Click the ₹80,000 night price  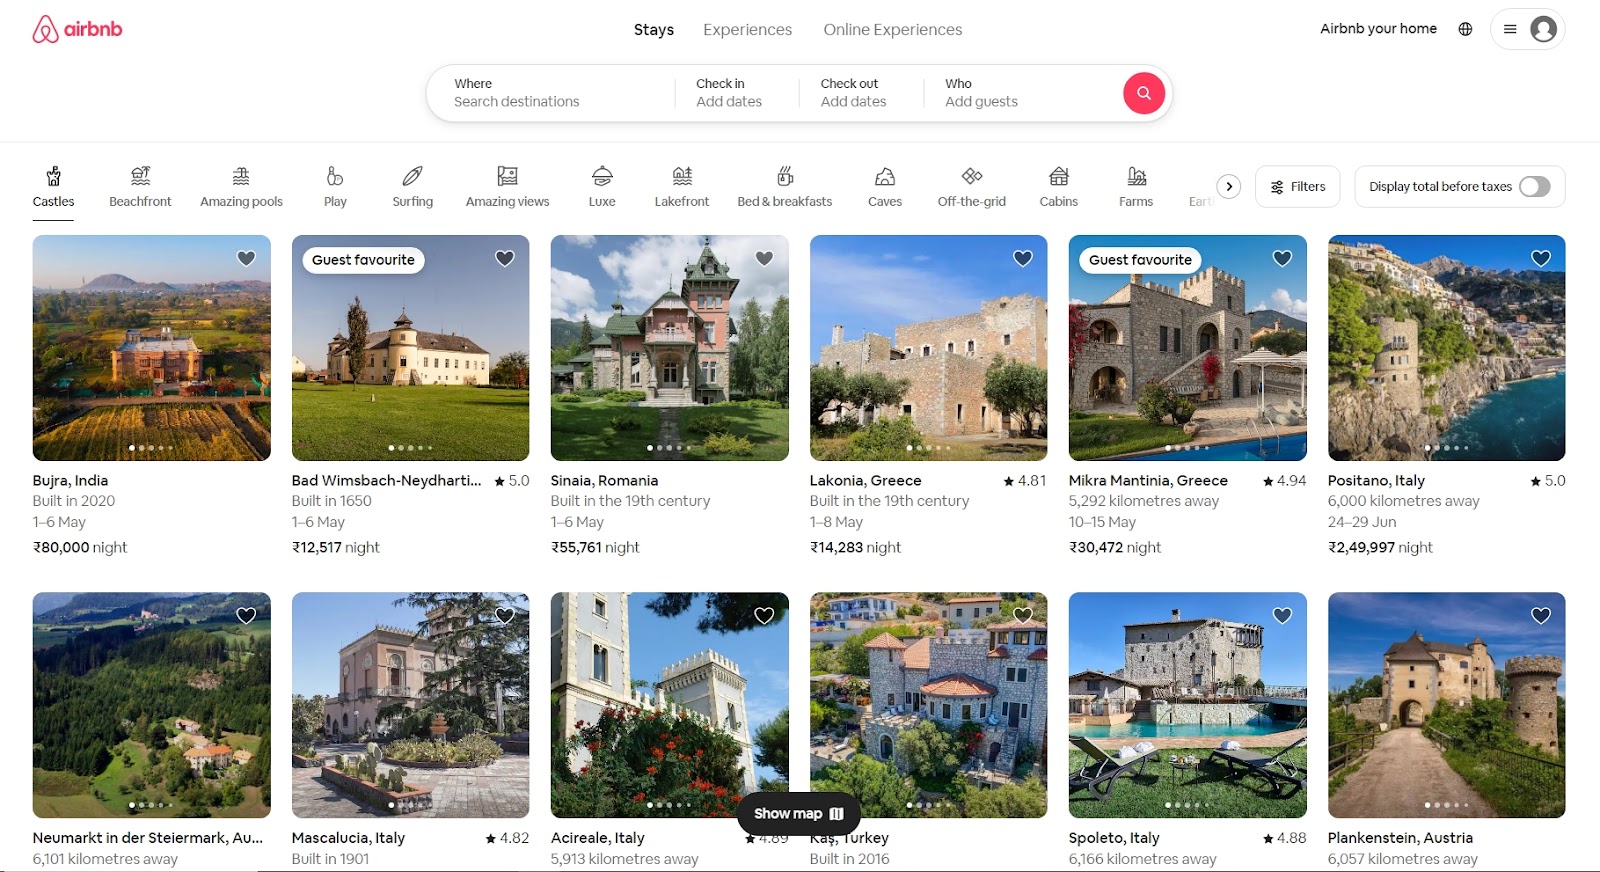(80, 548)
